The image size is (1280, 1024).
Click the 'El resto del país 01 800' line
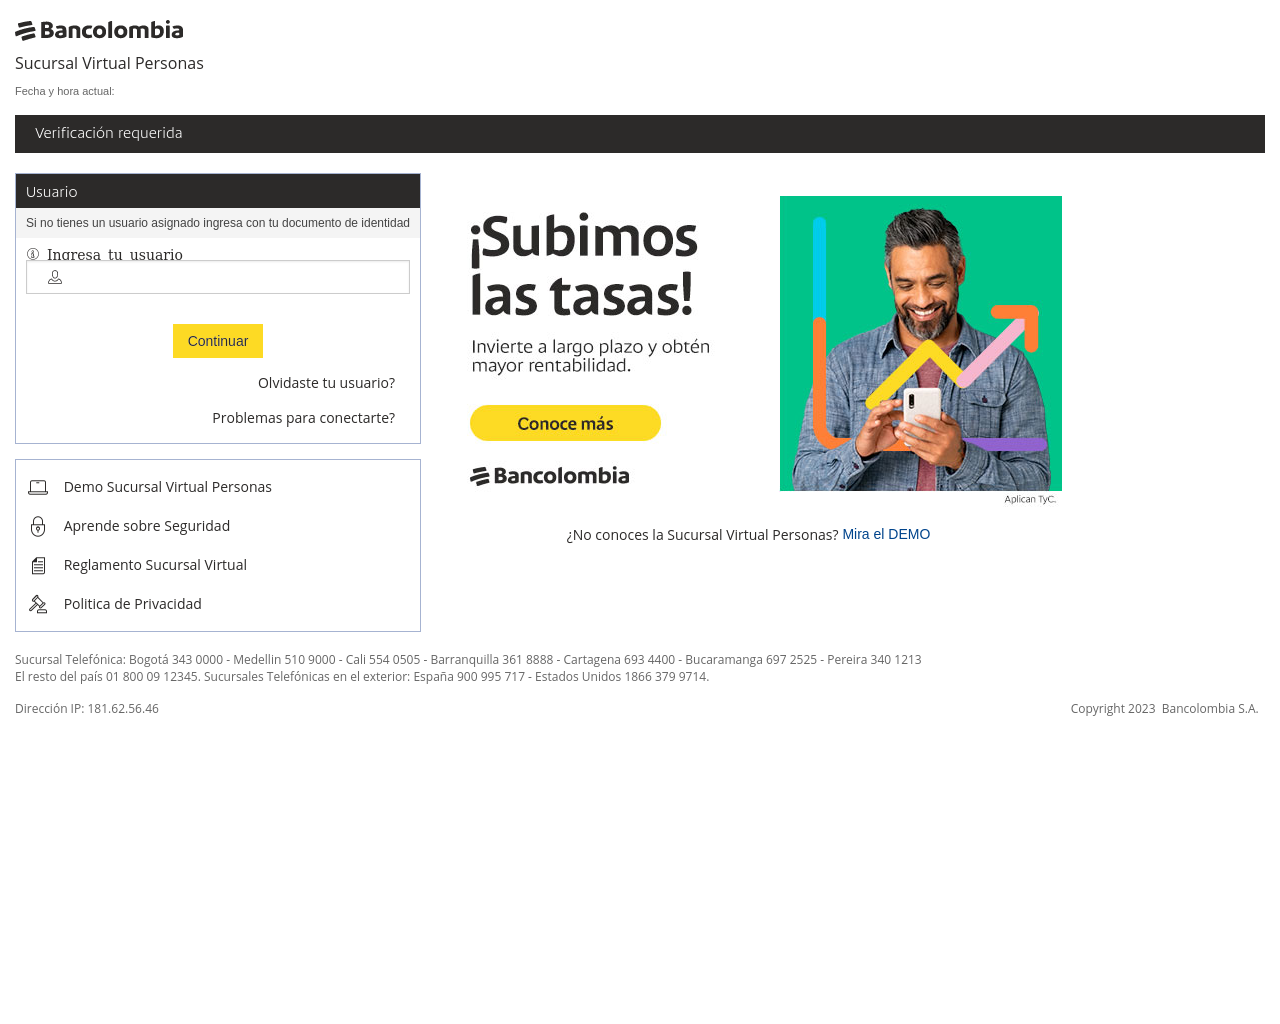pyautogui.click(x=362, y=677)
